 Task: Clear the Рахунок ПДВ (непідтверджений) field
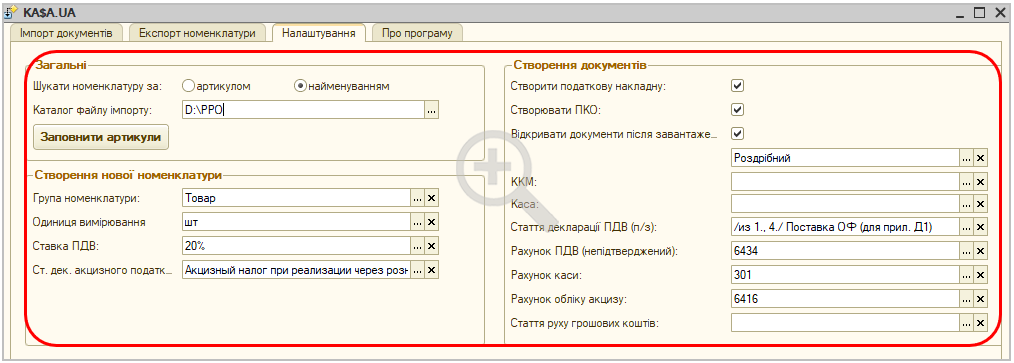tap(980, 250)
